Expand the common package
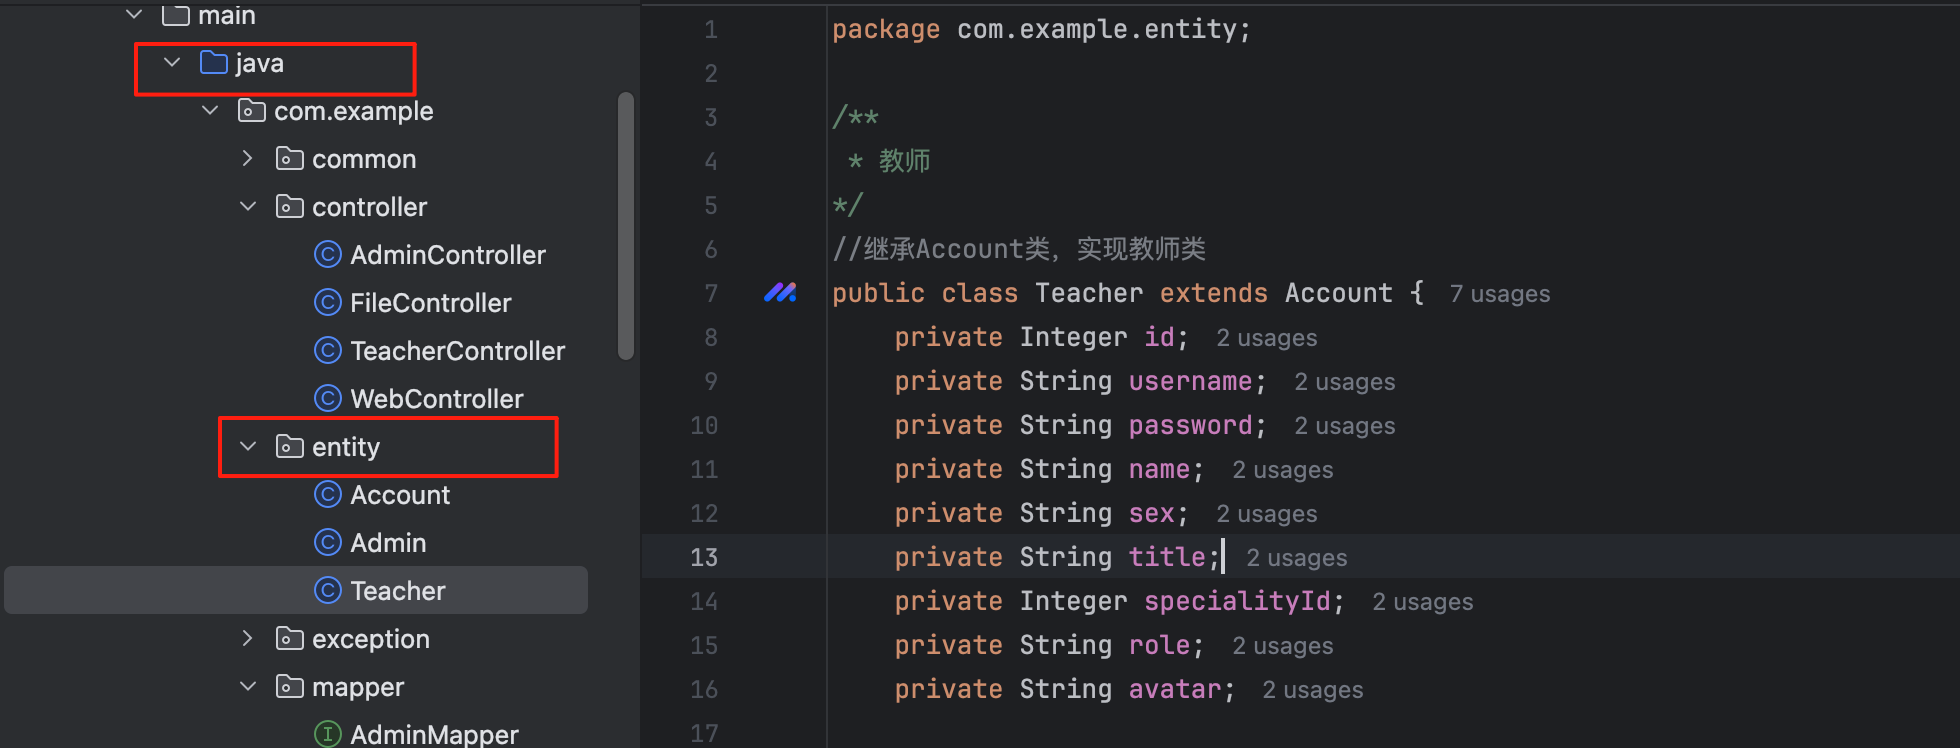This screenshot has width=1960, height=748. 248,159
